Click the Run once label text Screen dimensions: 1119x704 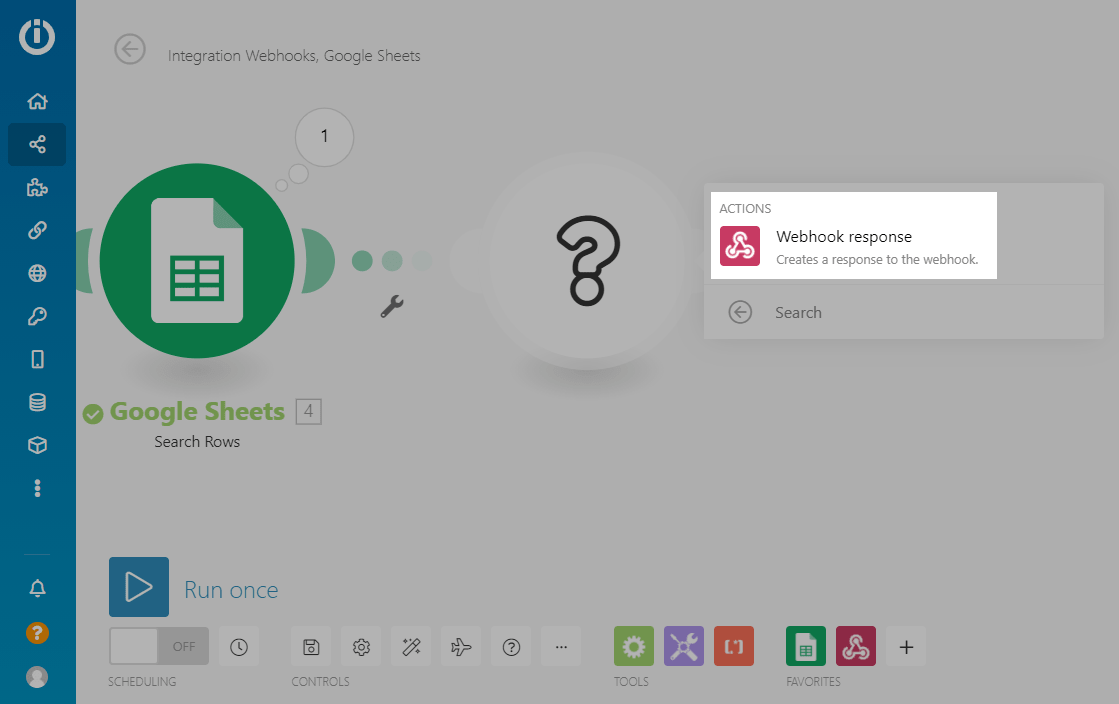click(x=231, y=590)
